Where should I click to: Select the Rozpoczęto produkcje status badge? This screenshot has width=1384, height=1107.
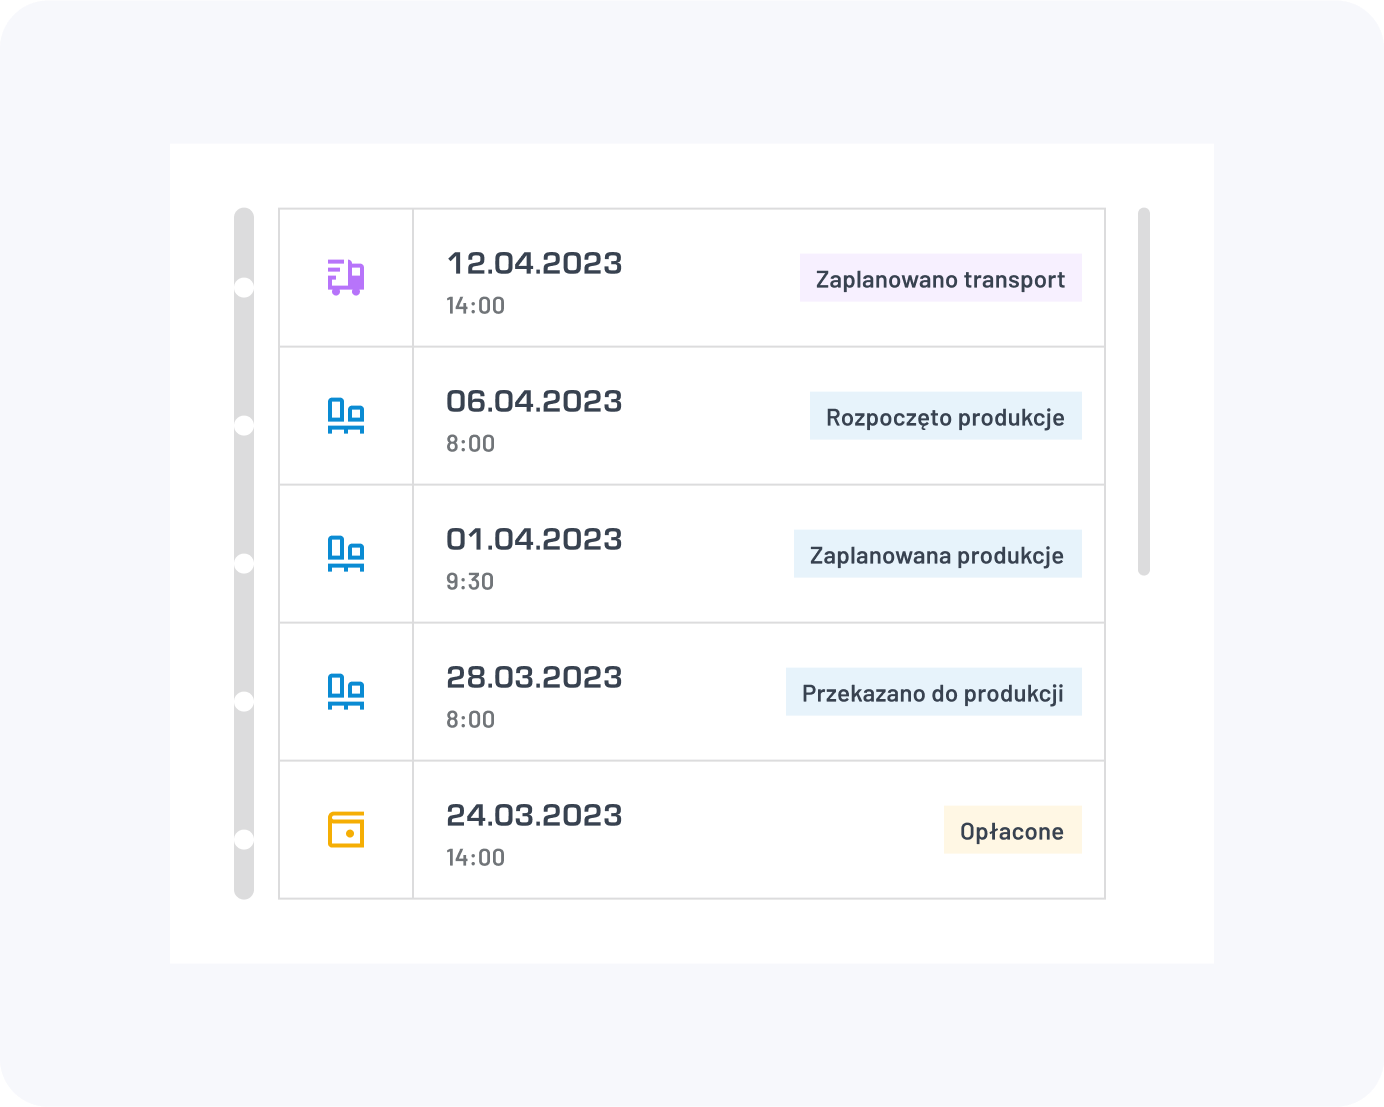(945, 416)
